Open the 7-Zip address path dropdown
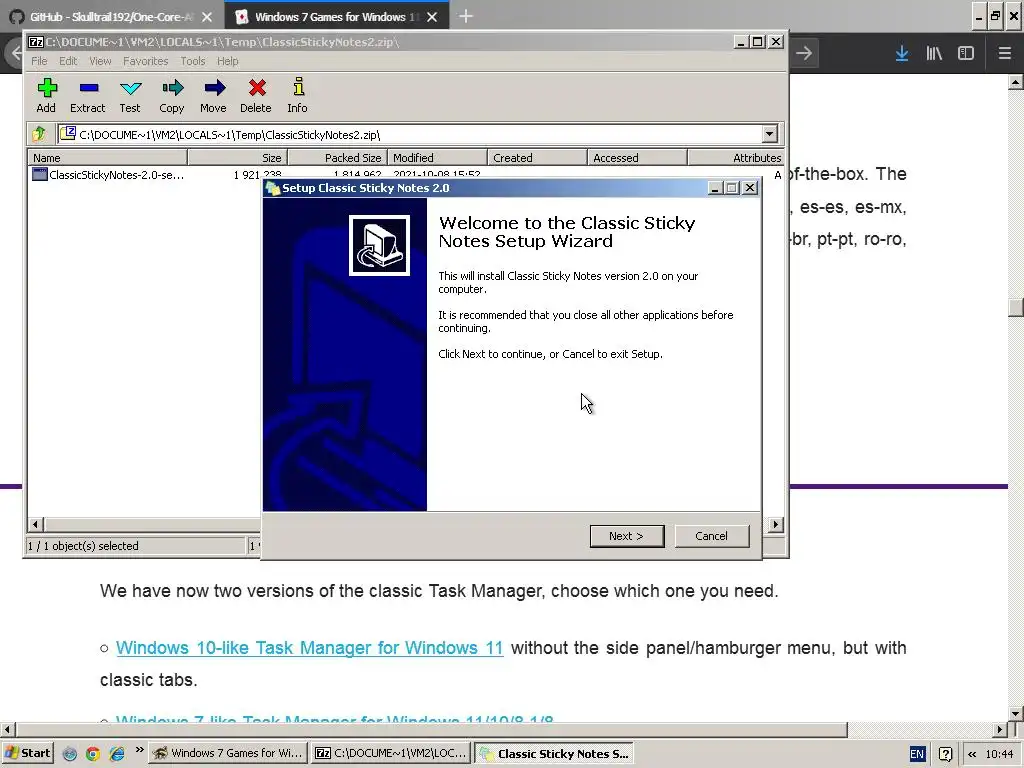 click(x=769, y=134)
